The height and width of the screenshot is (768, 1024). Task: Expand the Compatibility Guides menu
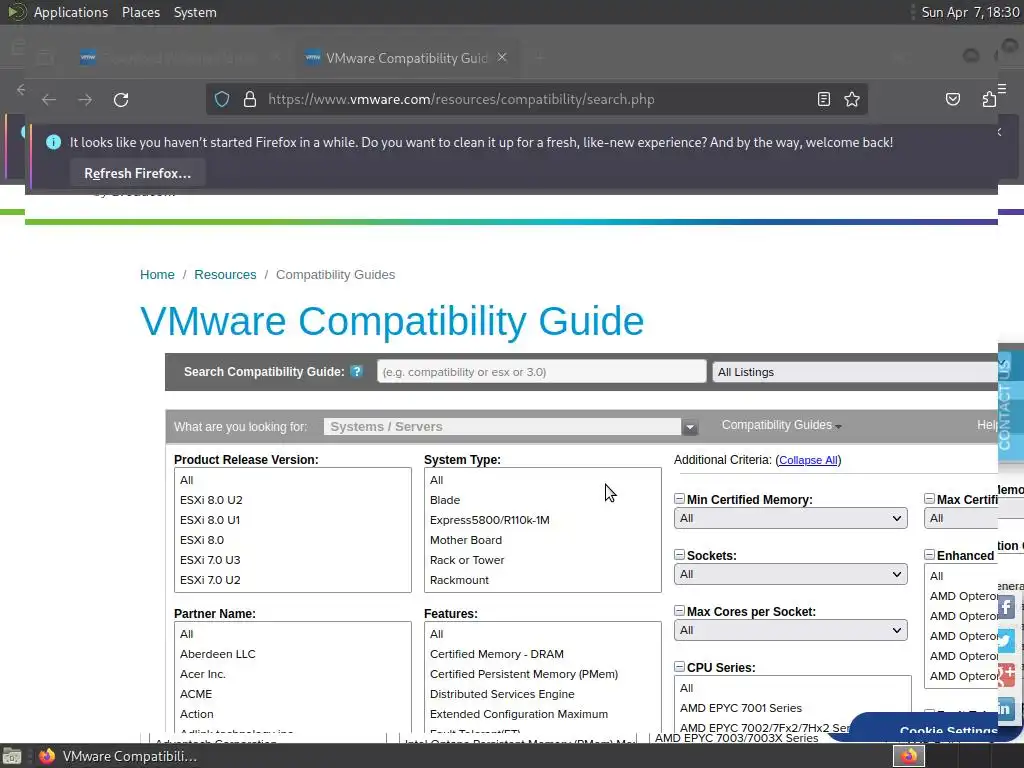tap(781, 425)
